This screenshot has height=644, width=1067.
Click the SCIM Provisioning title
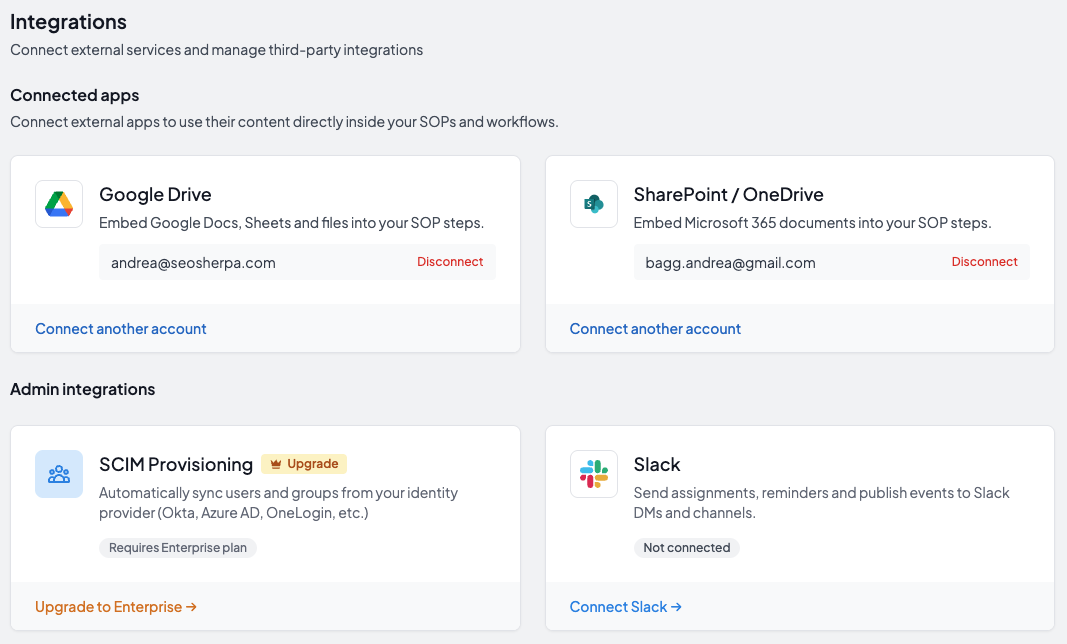coord(176,464)
